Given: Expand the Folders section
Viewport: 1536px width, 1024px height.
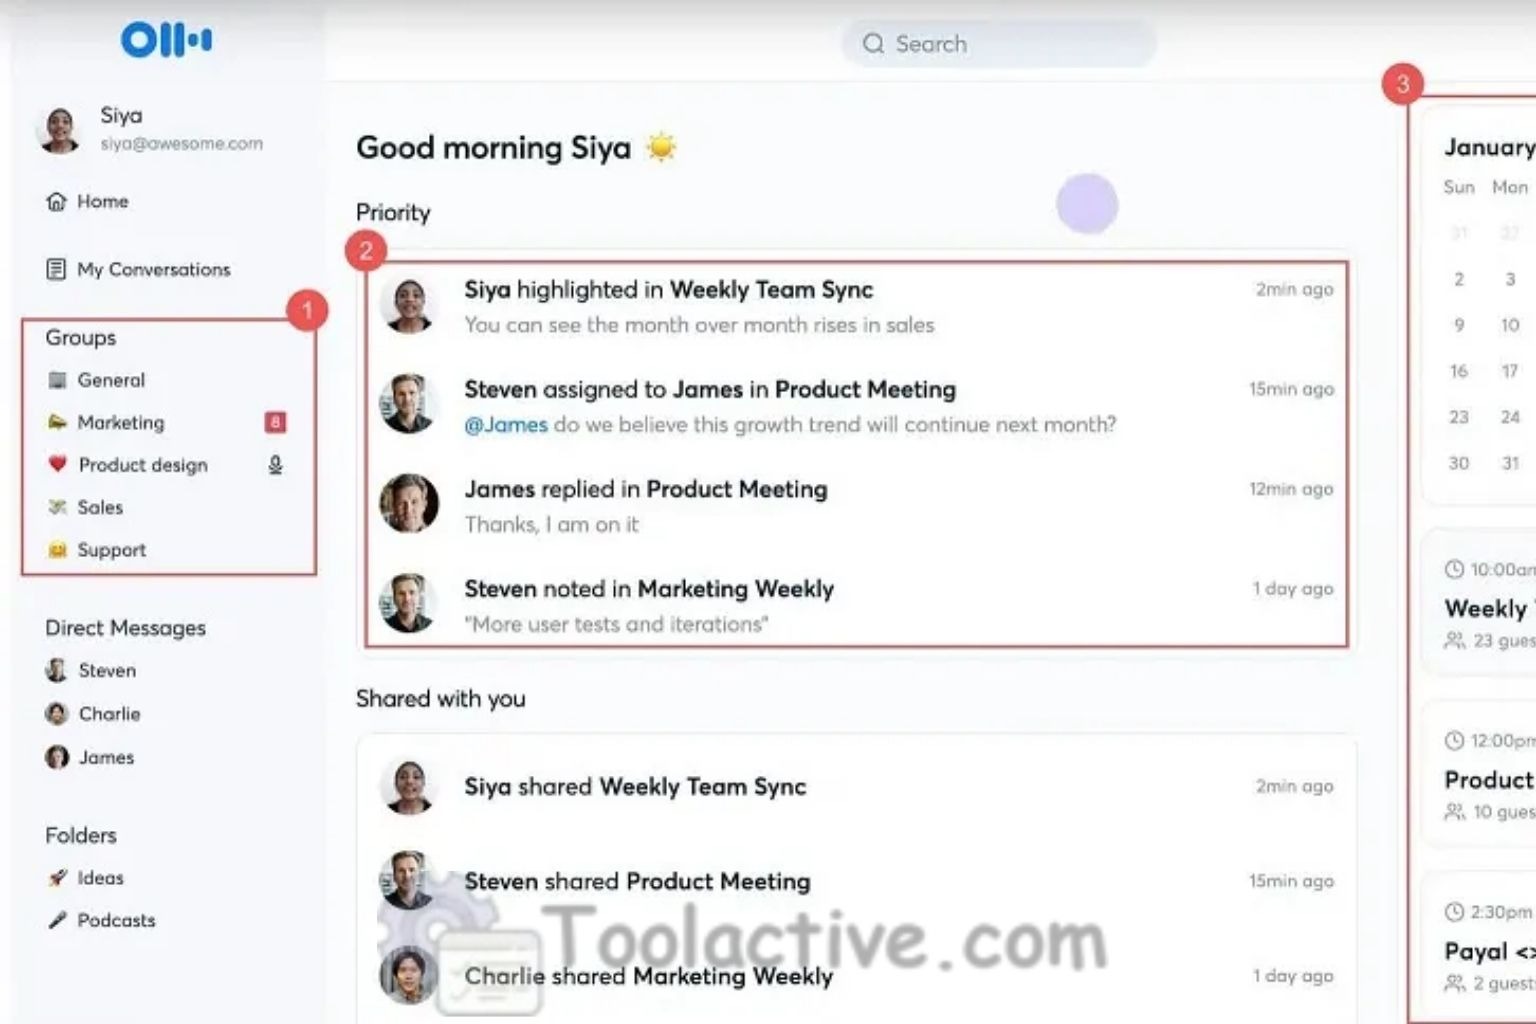Looking at the screenshot, I should pyautogui.click(x=80, y=835).
